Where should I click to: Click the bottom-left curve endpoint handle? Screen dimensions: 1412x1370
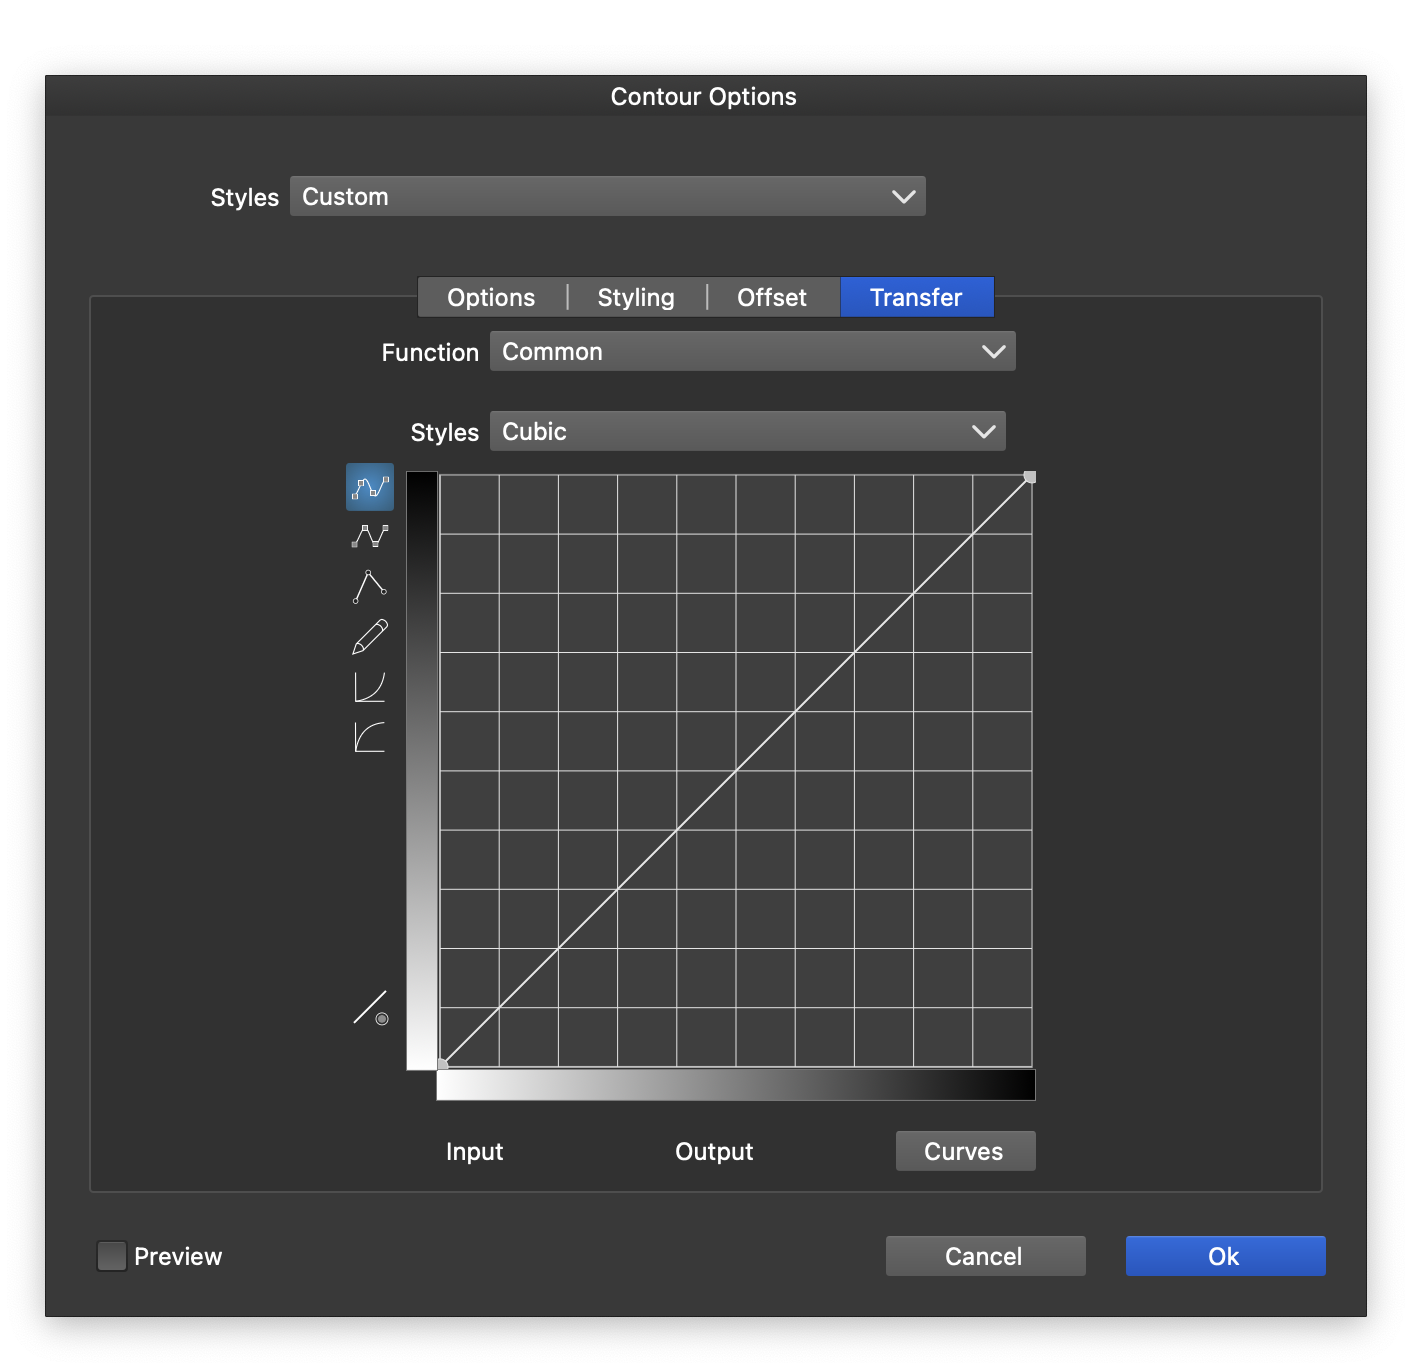443,1064
